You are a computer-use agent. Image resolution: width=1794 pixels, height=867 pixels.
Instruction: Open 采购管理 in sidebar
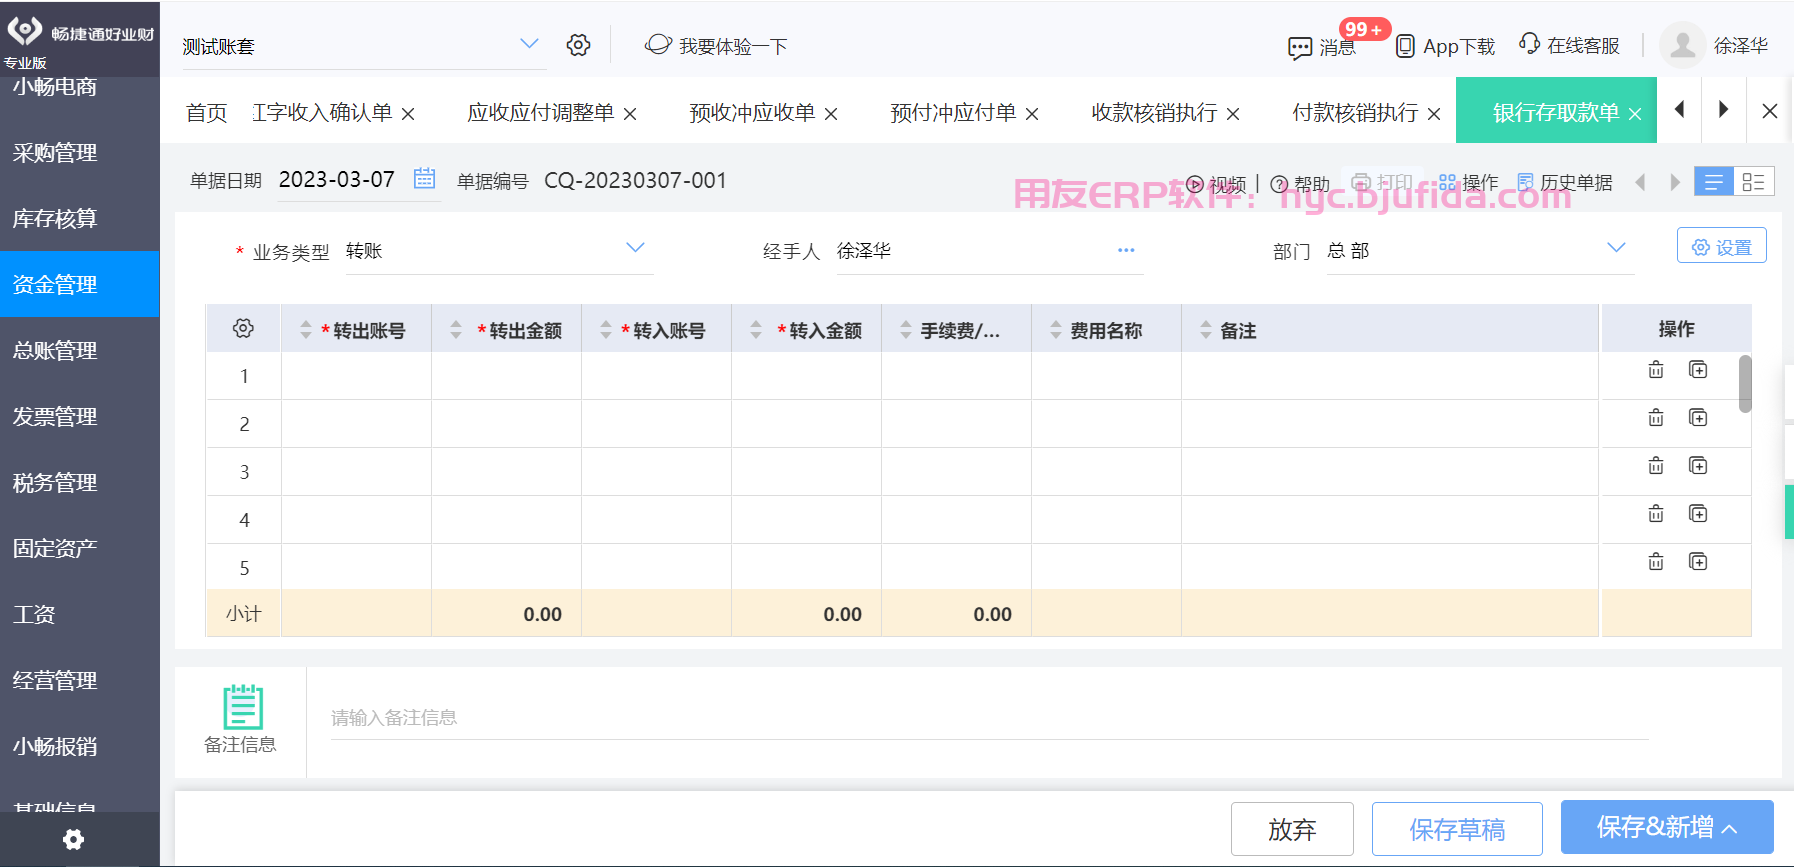(55, 152)
